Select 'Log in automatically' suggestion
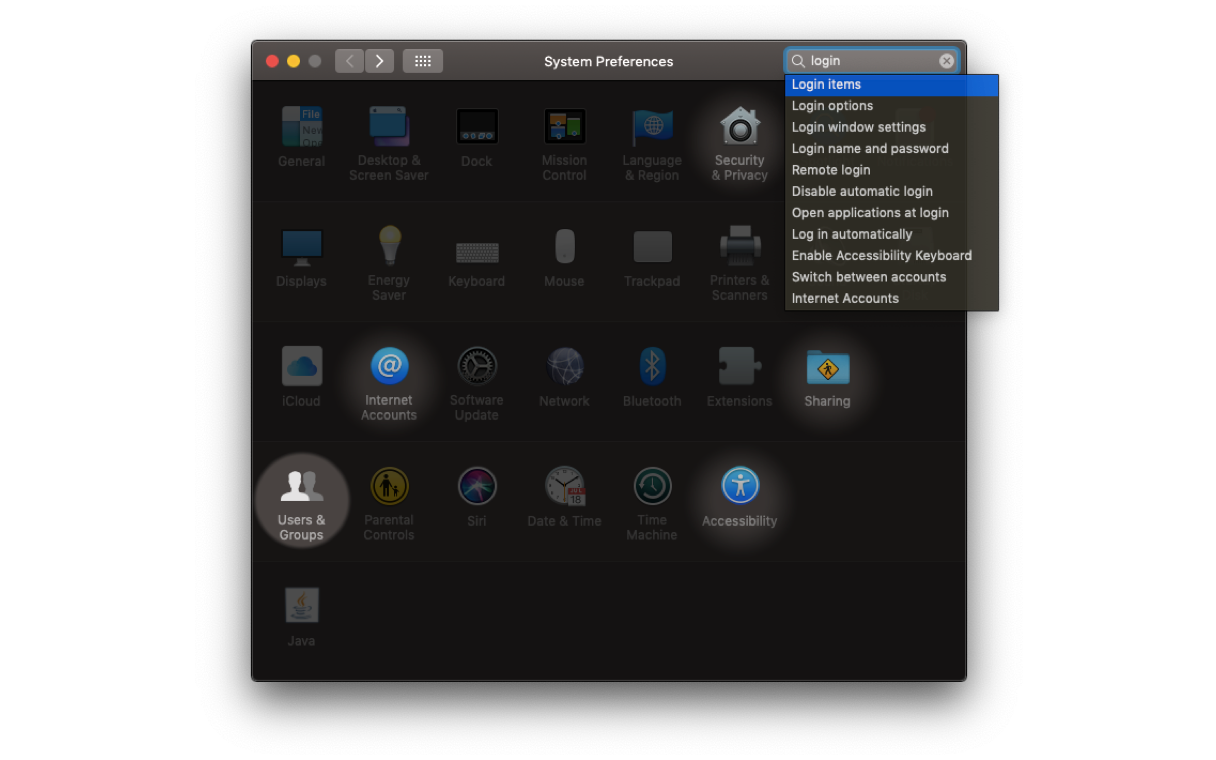 892,234
